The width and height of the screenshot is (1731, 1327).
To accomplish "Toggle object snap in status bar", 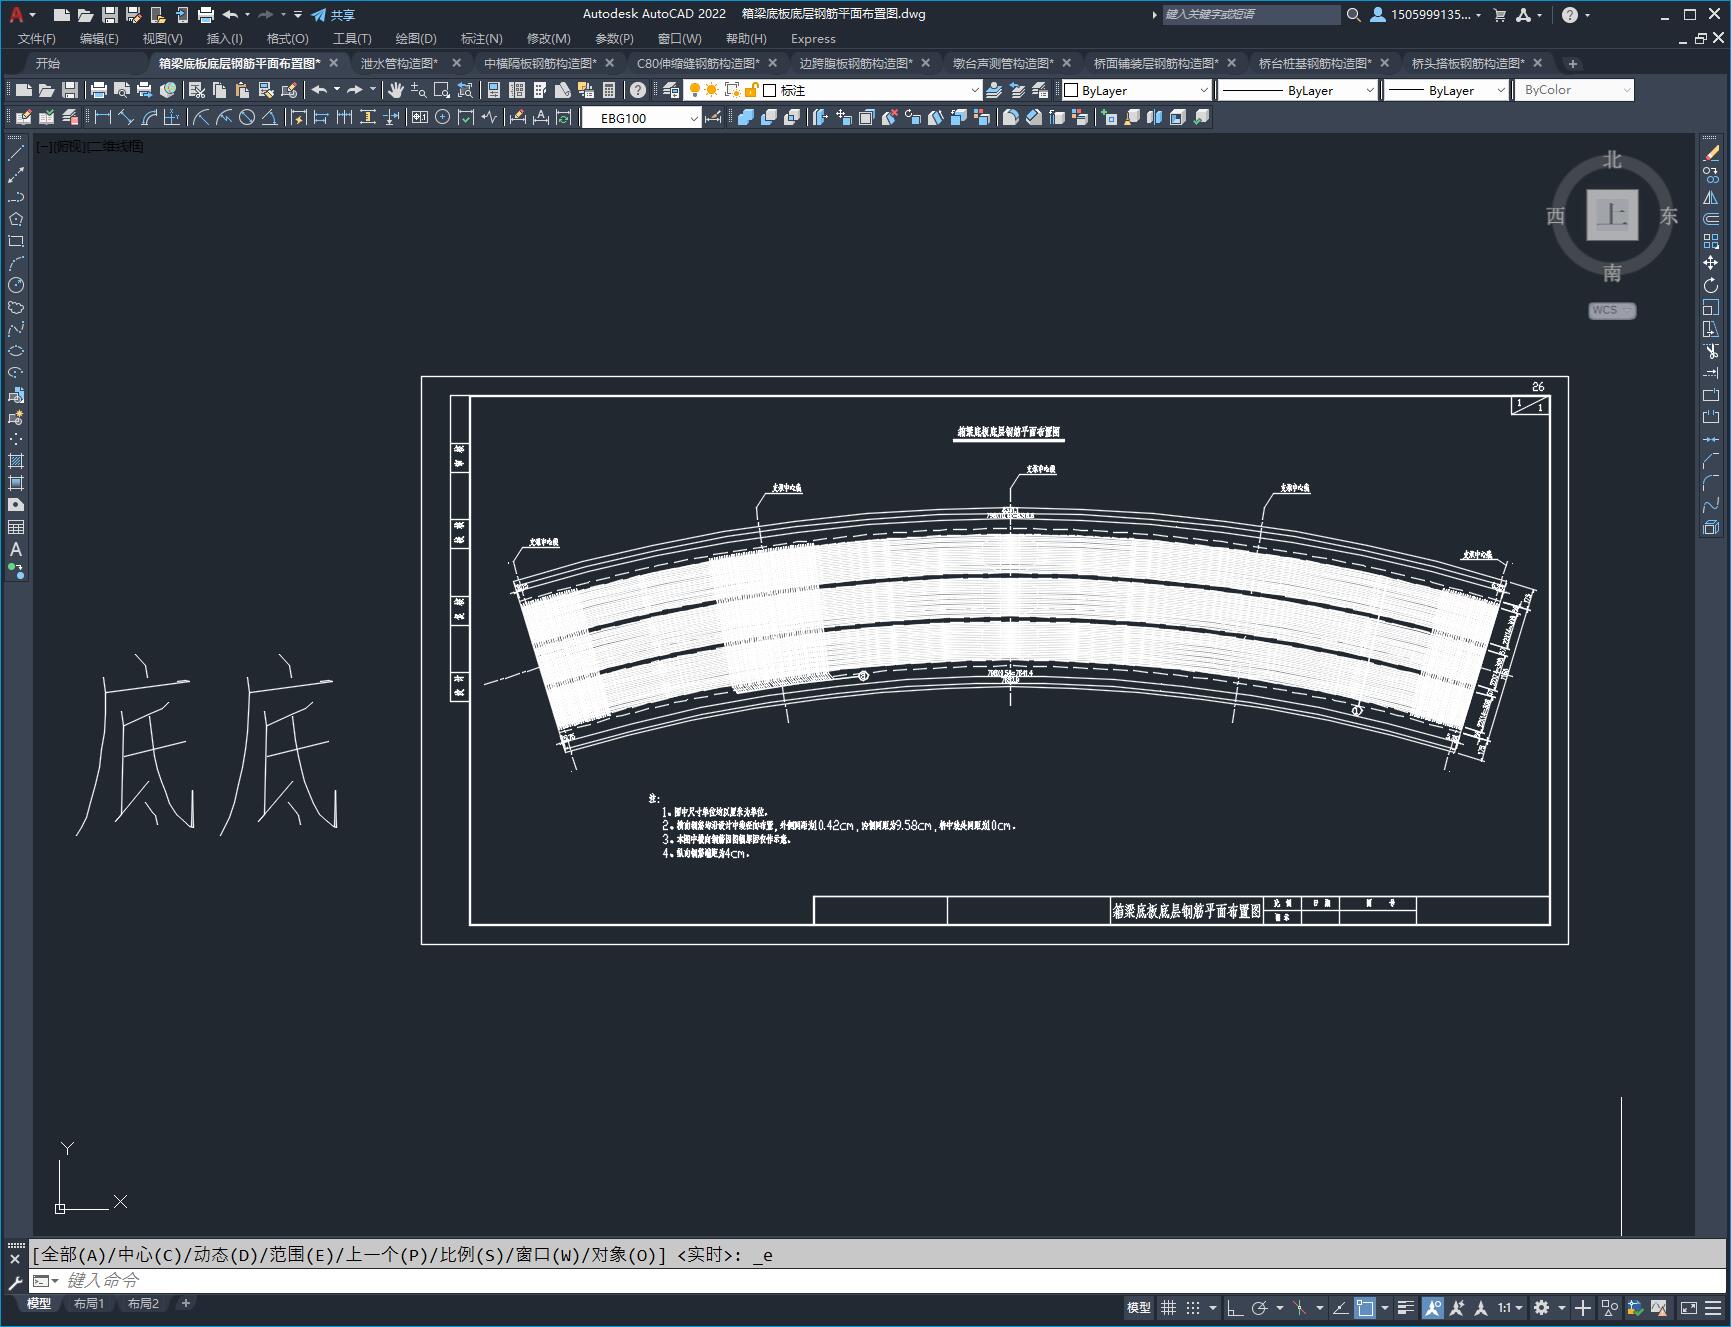I will 1365,1307.
